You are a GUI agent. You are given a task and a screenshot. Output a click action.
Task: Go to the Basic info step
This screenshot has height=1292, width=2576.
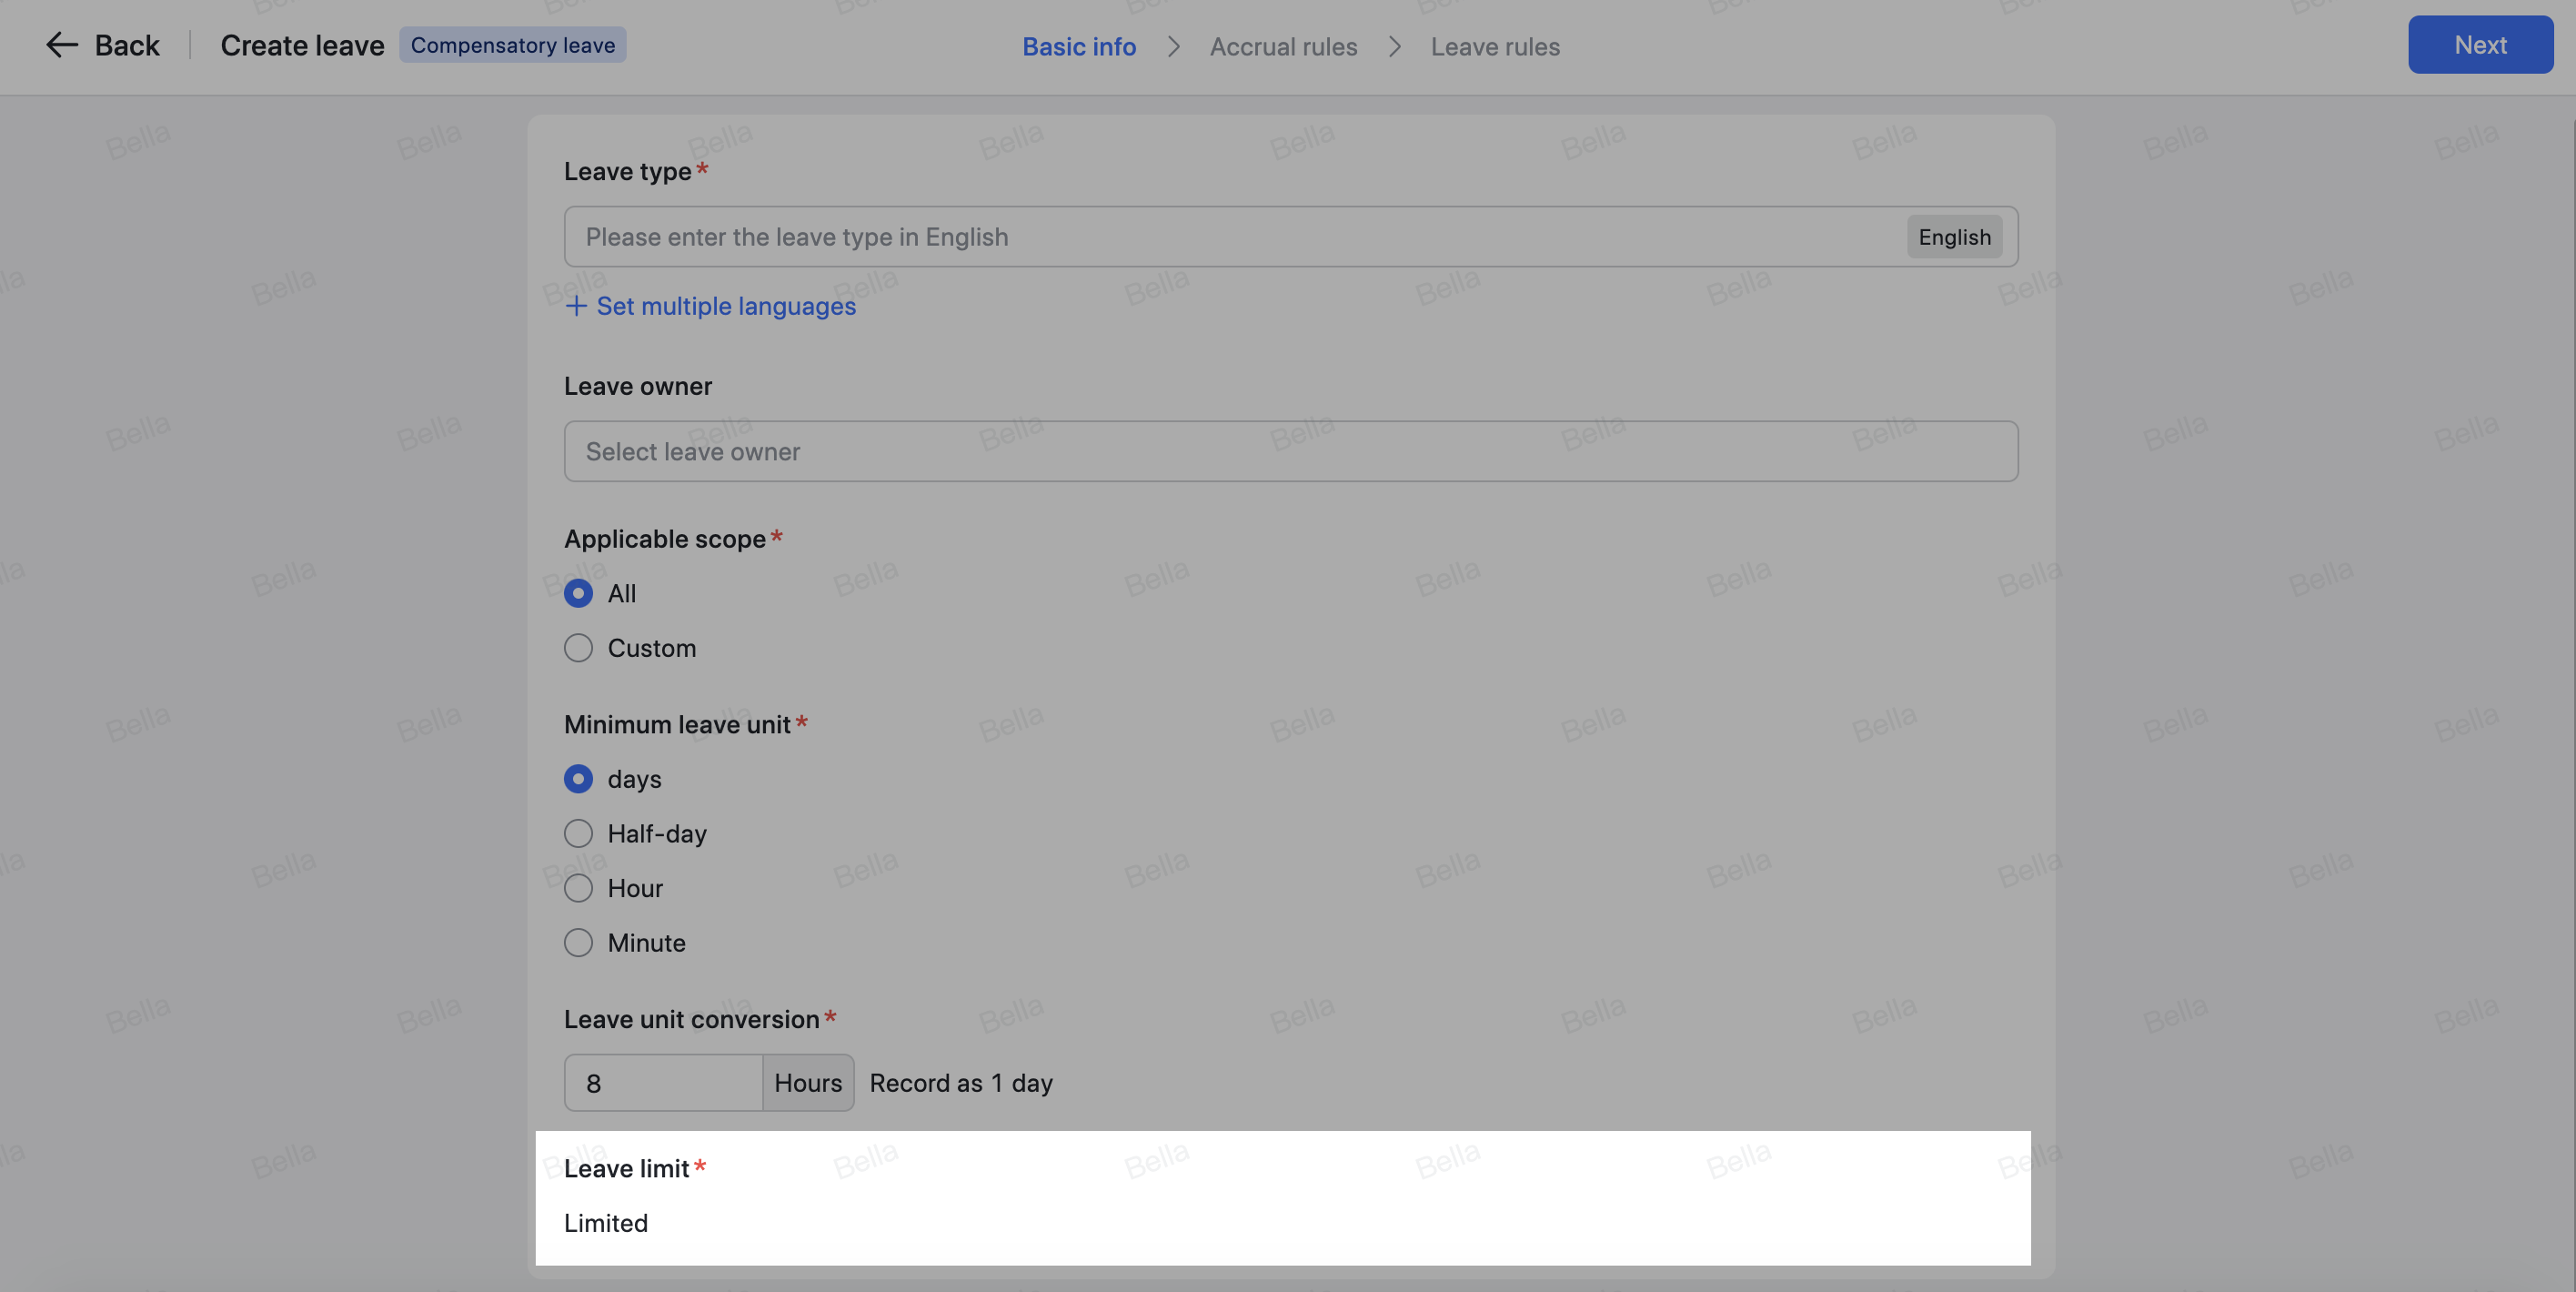[1078, 46]
